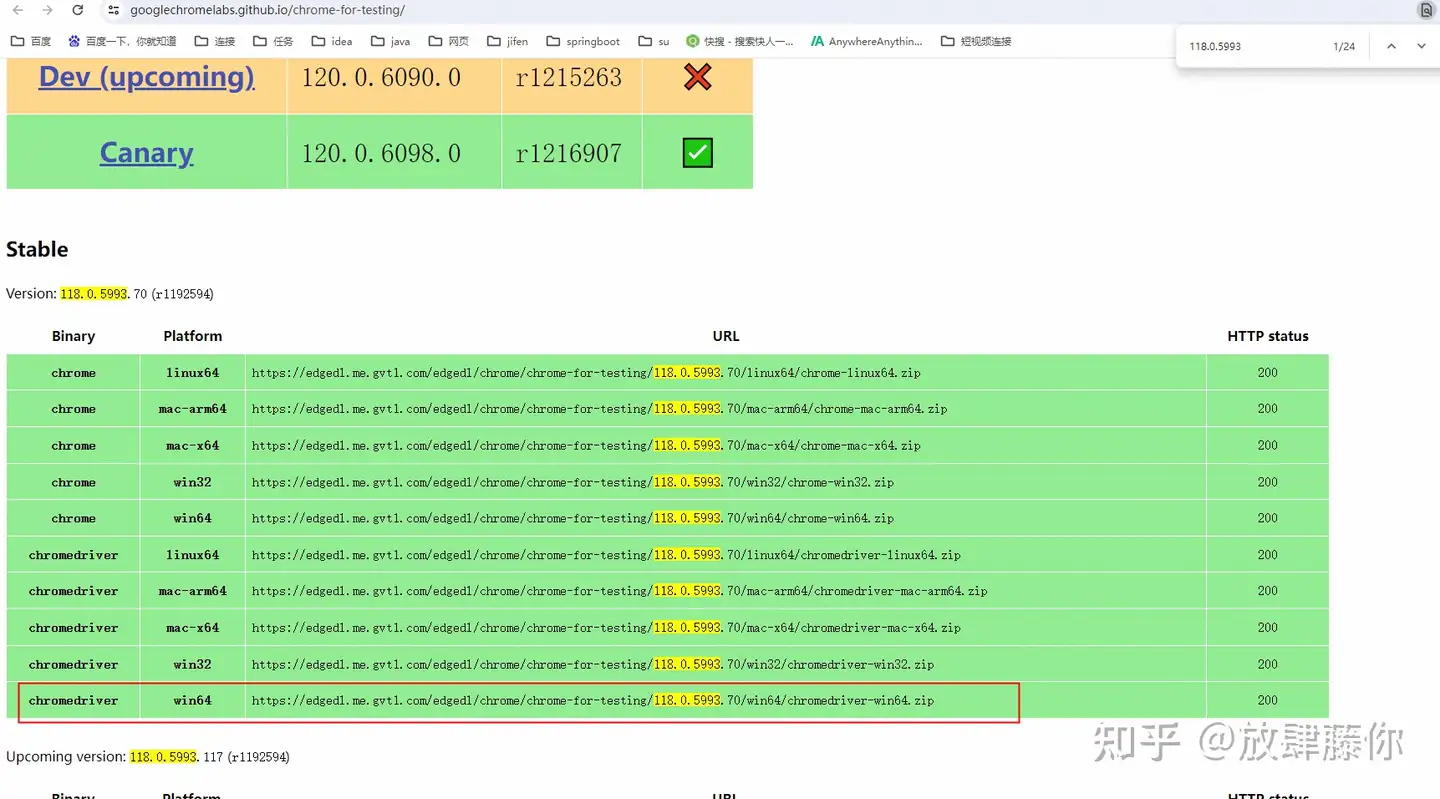Click HTTP status 200 for chrome linux64
This screenshot has width=1440, height=799.
(1268, 373)
